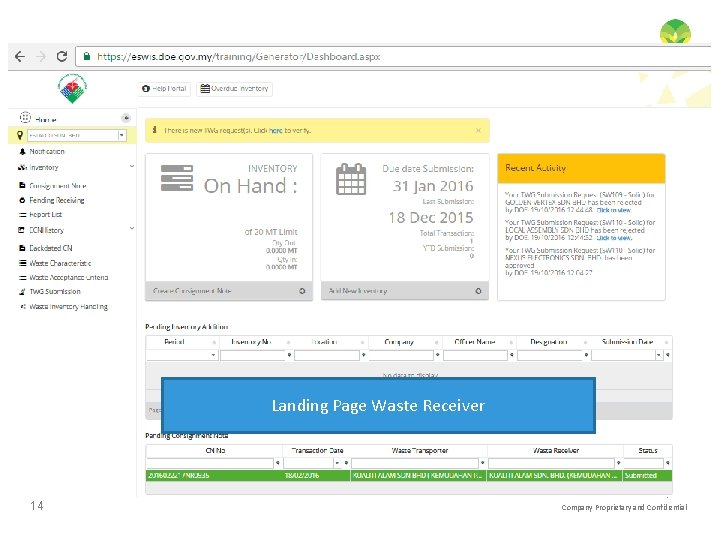This screenshot has width=720, height=540.
Task: Click the calendar icon on the due date card
Action: [351, 180]
